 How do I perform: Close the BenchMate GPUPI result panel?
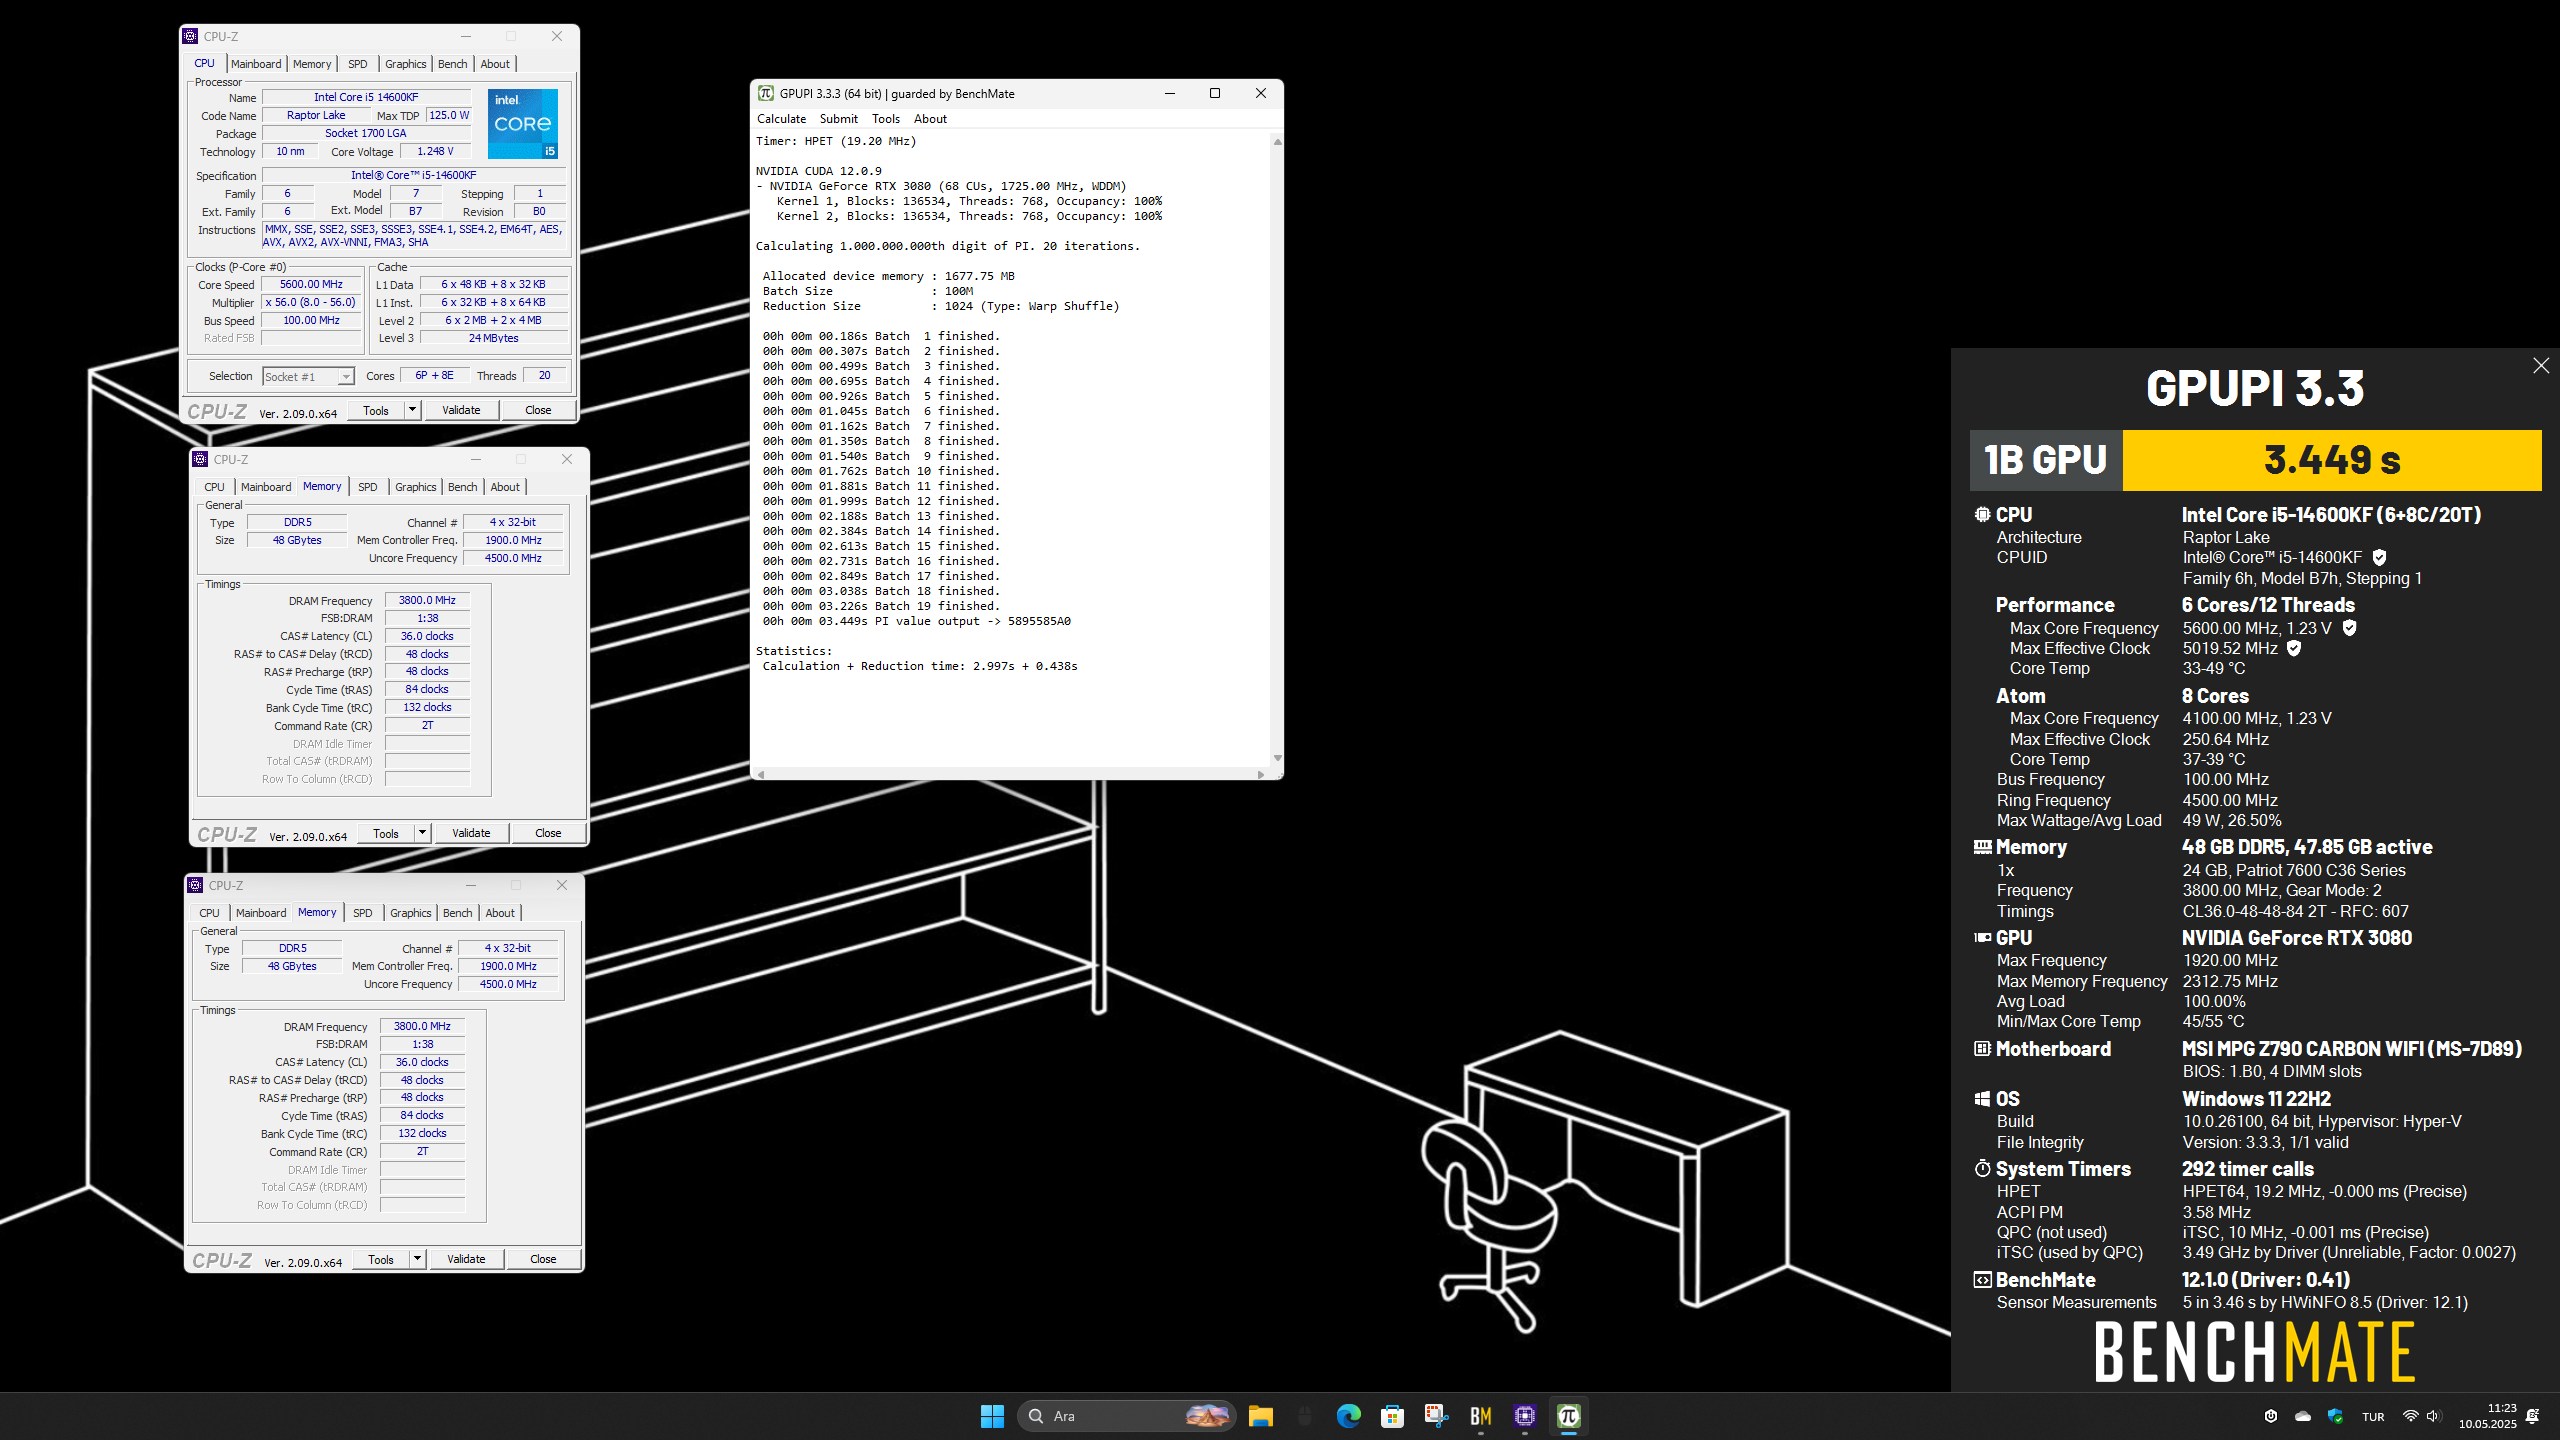2541,366
